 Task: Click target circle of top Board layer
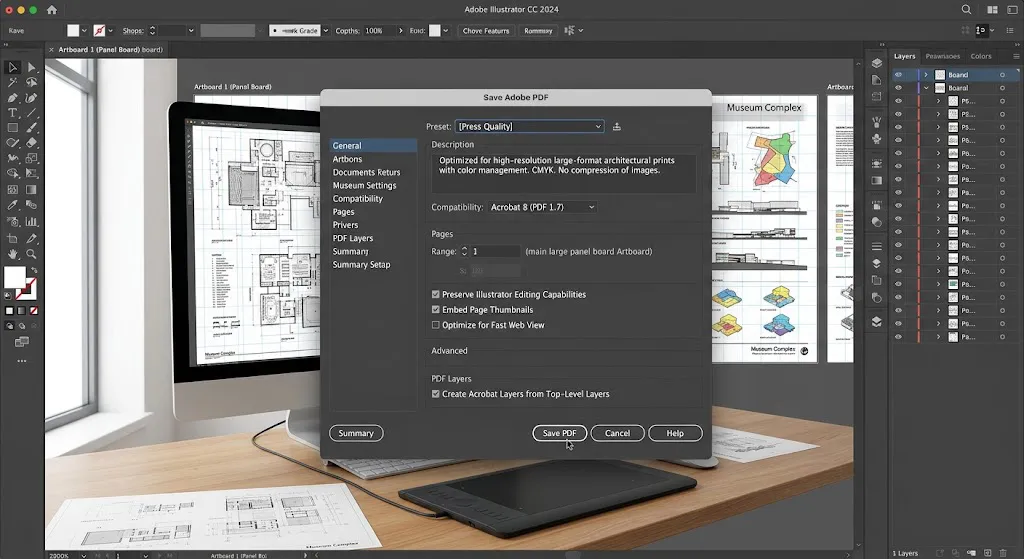tap(1002, 75)
